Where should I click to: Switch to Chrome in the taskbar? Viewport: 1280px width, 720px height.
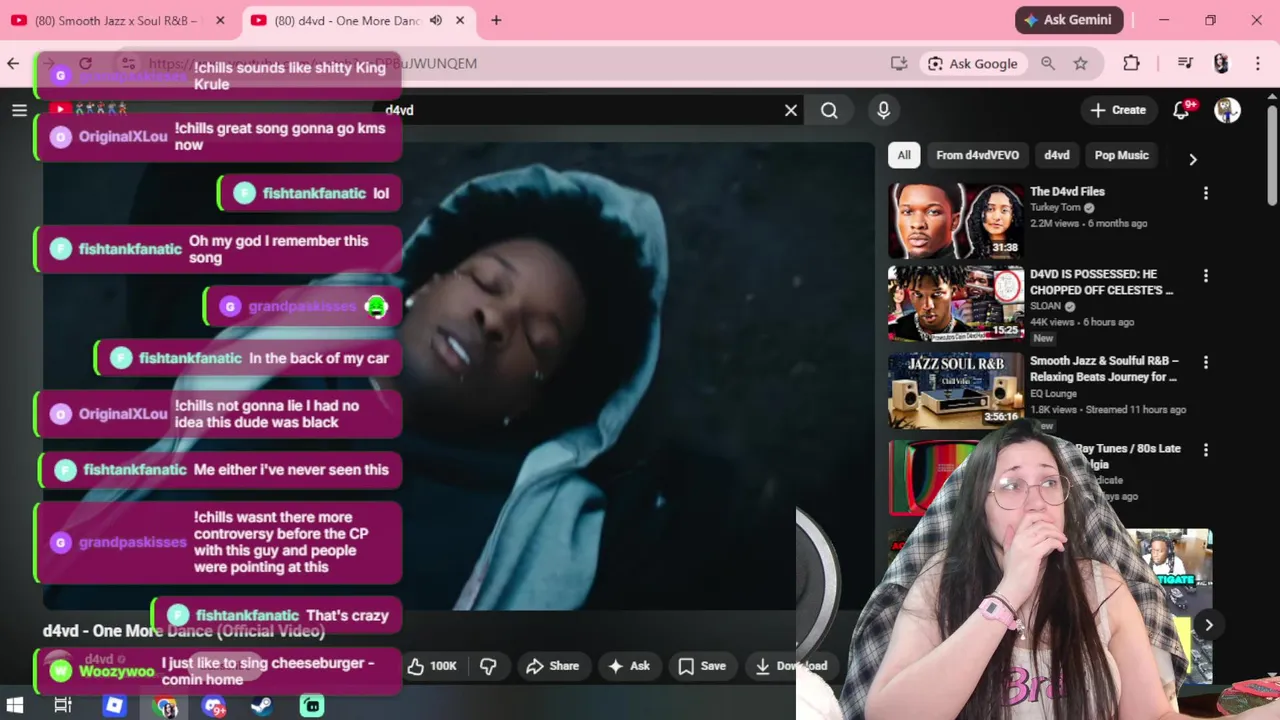pos(165,705)
